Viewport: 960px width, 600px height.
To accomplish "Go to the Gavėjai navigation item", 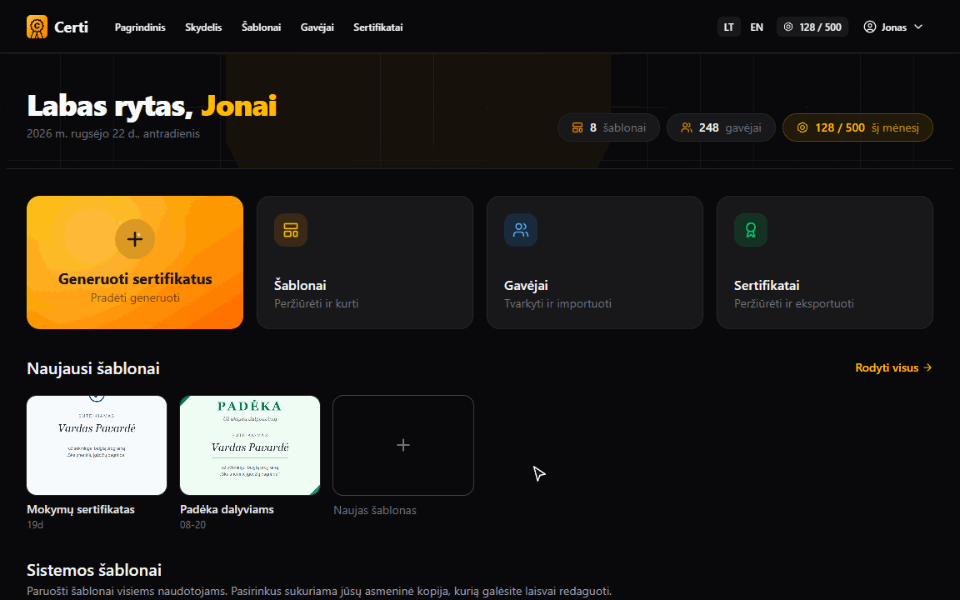I will pyautogui.click(x=317, y=27).
